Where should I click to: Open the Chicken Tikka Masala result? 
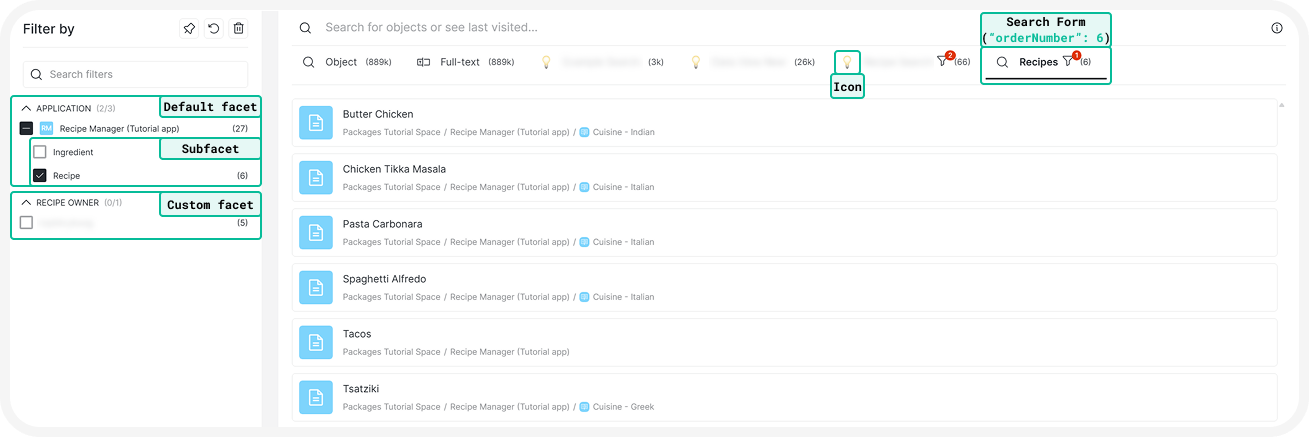coord(394,169)
